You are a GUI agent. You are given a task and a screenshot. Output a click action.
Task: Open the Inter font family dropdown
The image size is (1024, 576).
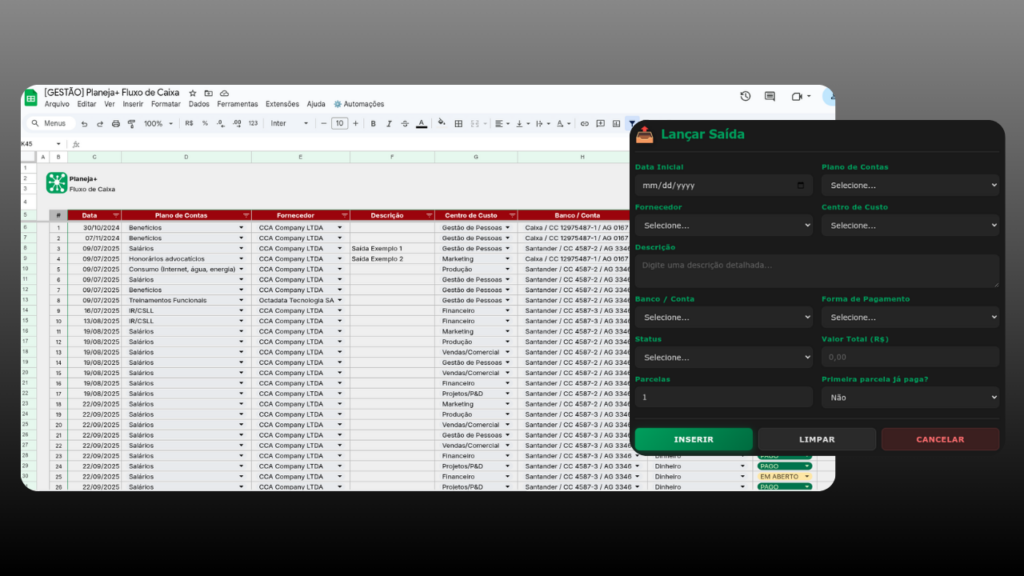[290, 124]
